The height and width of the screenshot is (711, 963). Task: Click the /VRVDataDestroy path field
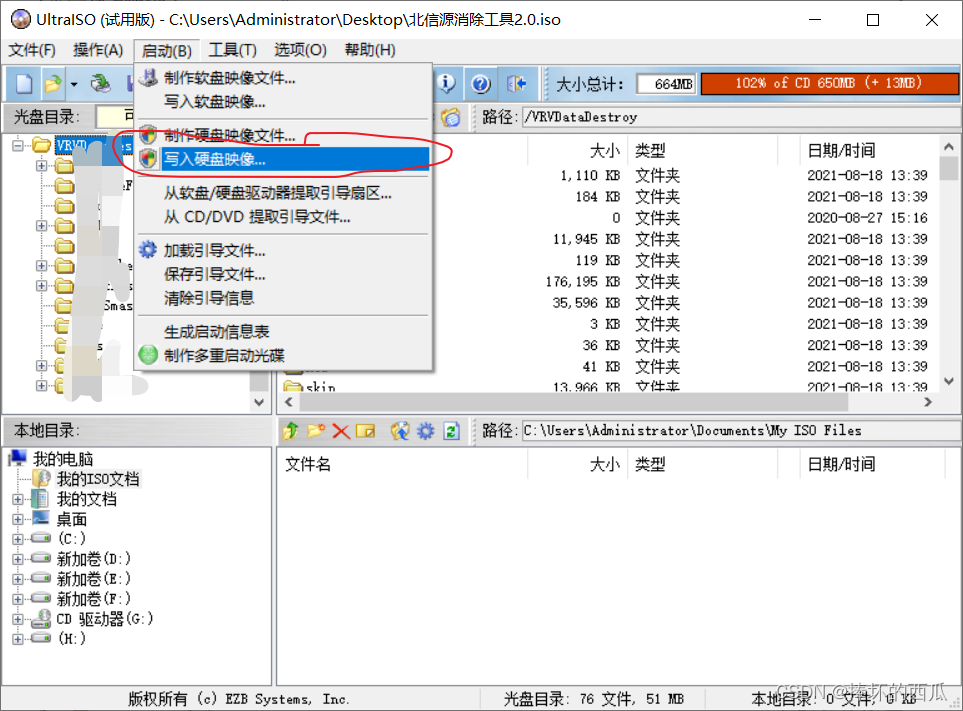coord(741,117)
